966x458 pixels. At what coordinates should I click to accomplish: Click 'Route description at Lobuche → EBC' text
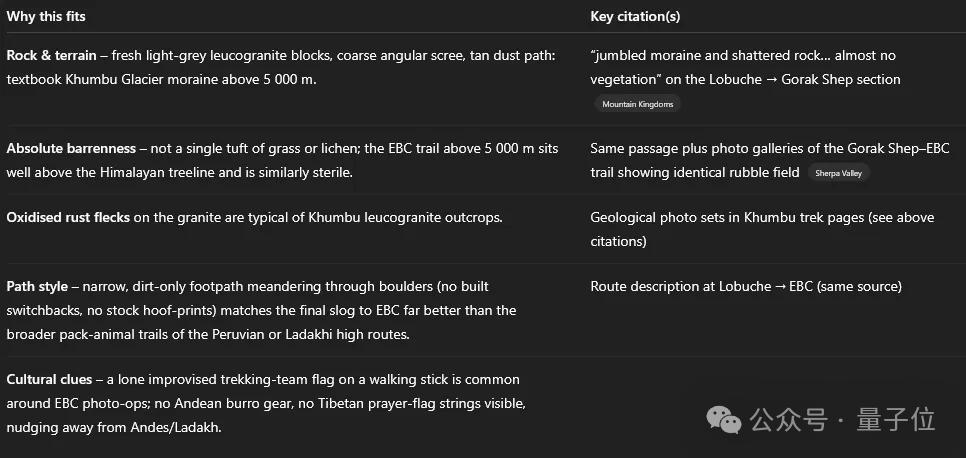(x=689, y=287)
